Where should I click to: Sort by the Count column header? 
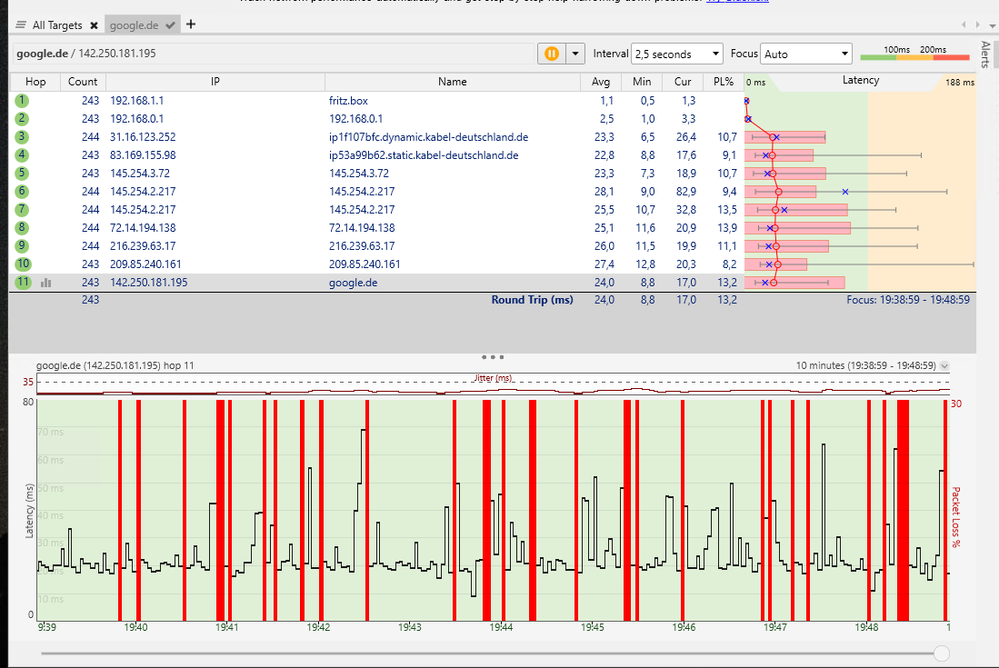[x=83, y=82]
